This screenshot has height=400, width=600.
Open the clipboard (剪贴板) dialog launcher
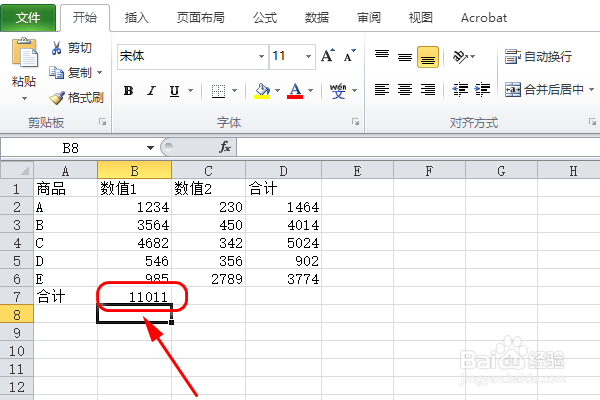click(102, 122)
